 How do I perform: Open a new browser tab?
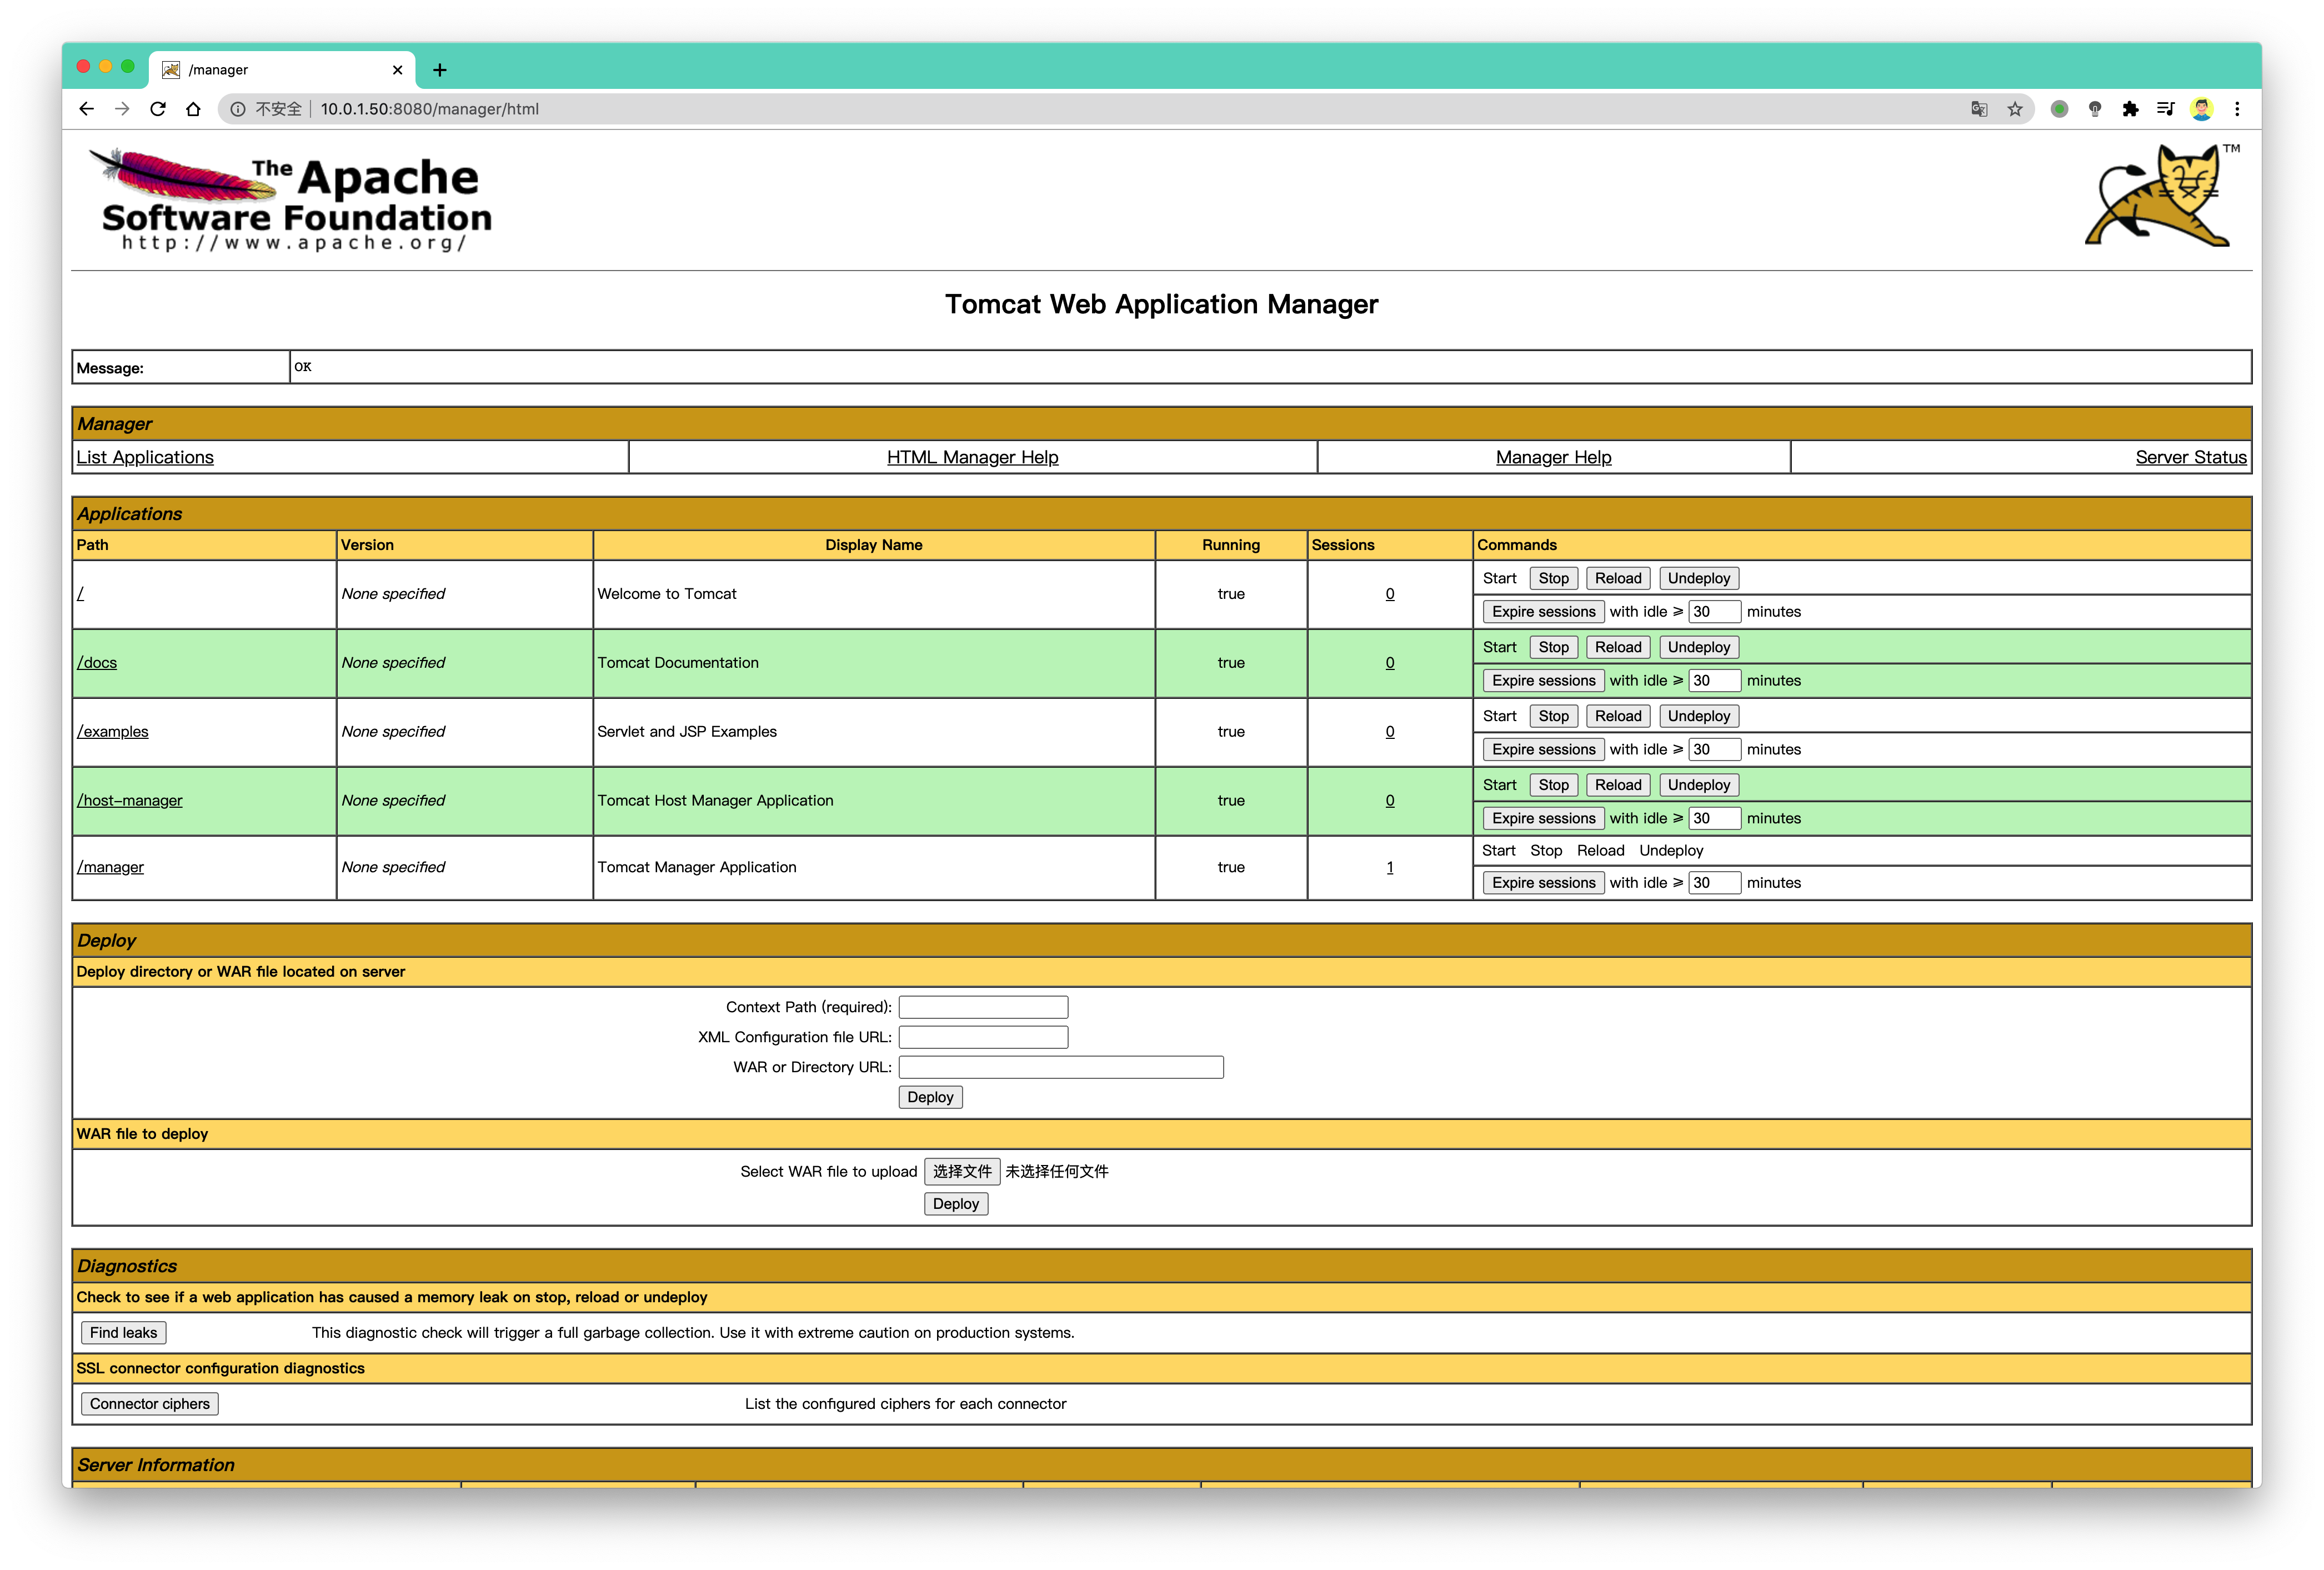click(440, 70)
